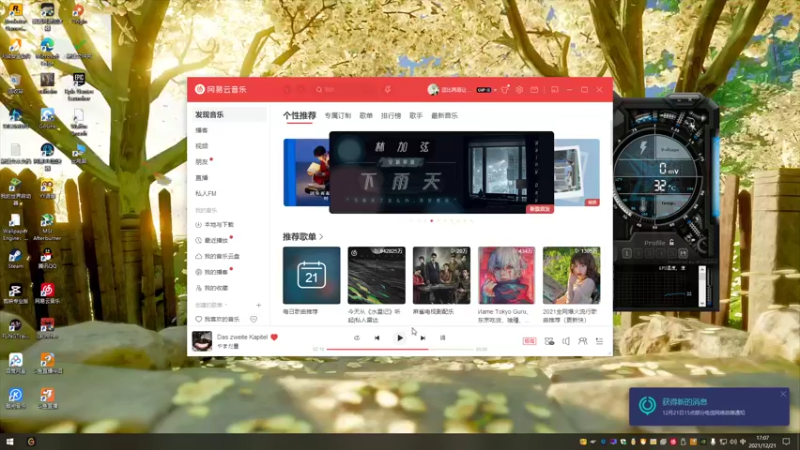The width and height of the screenshot is (800, 450).
Task: Open the 2021全网爆火流行歌曲 playlist cover
Action: [x=571, y=276]
